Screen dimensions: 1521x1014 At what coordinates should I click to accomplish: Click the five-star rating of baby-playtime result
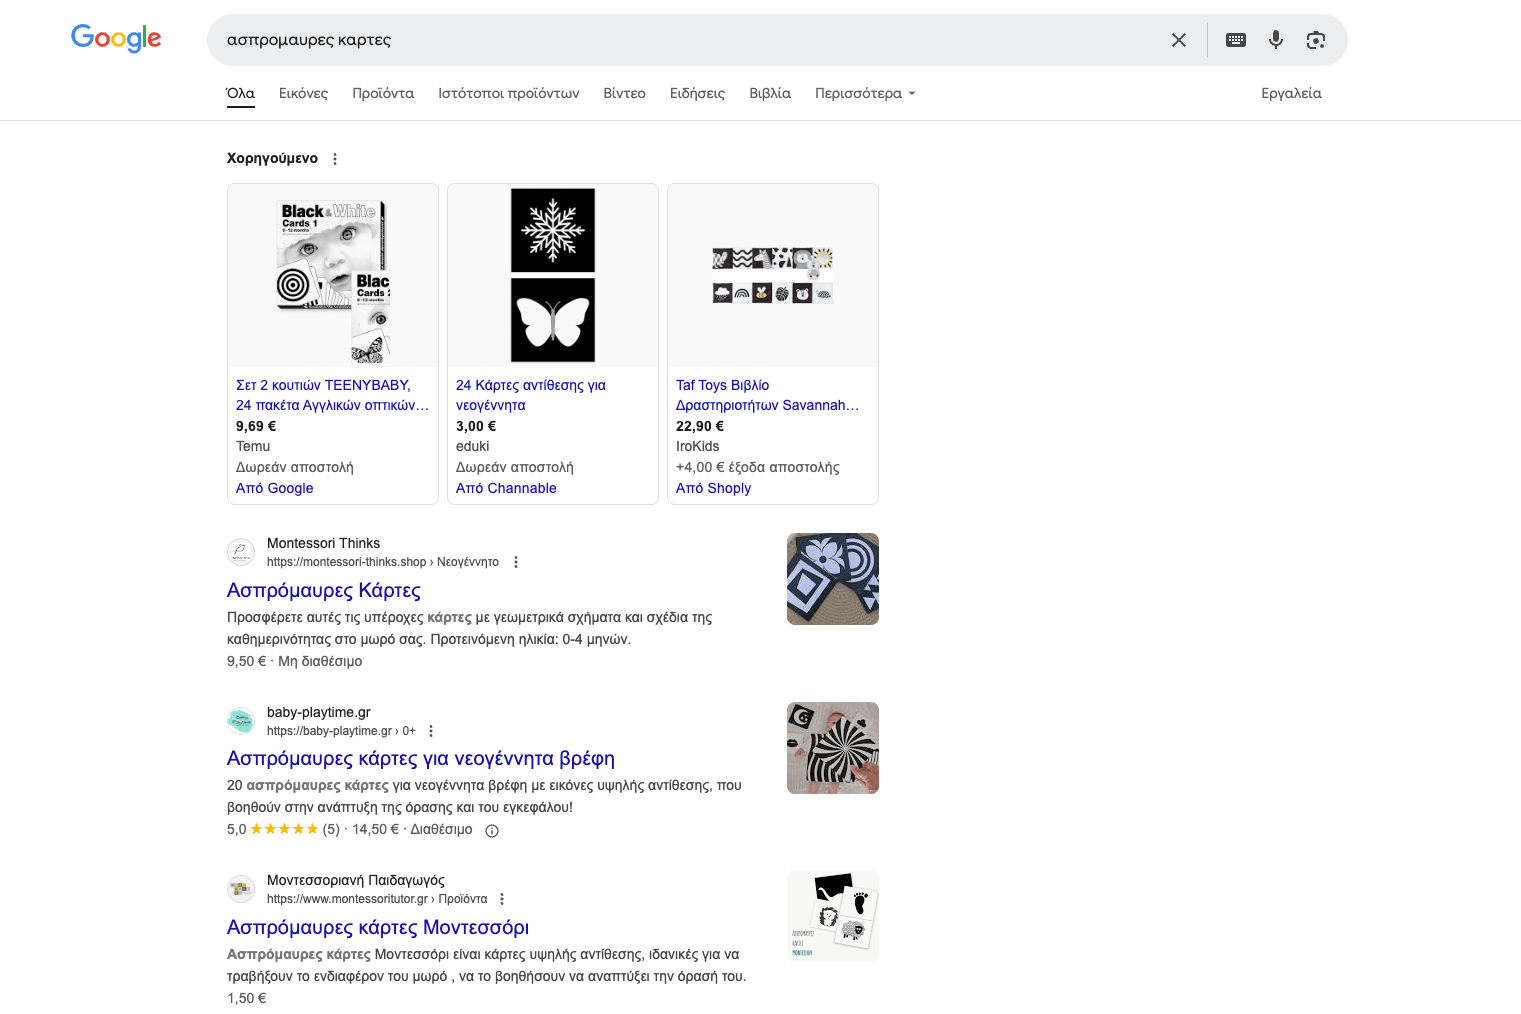coord(284,829)
